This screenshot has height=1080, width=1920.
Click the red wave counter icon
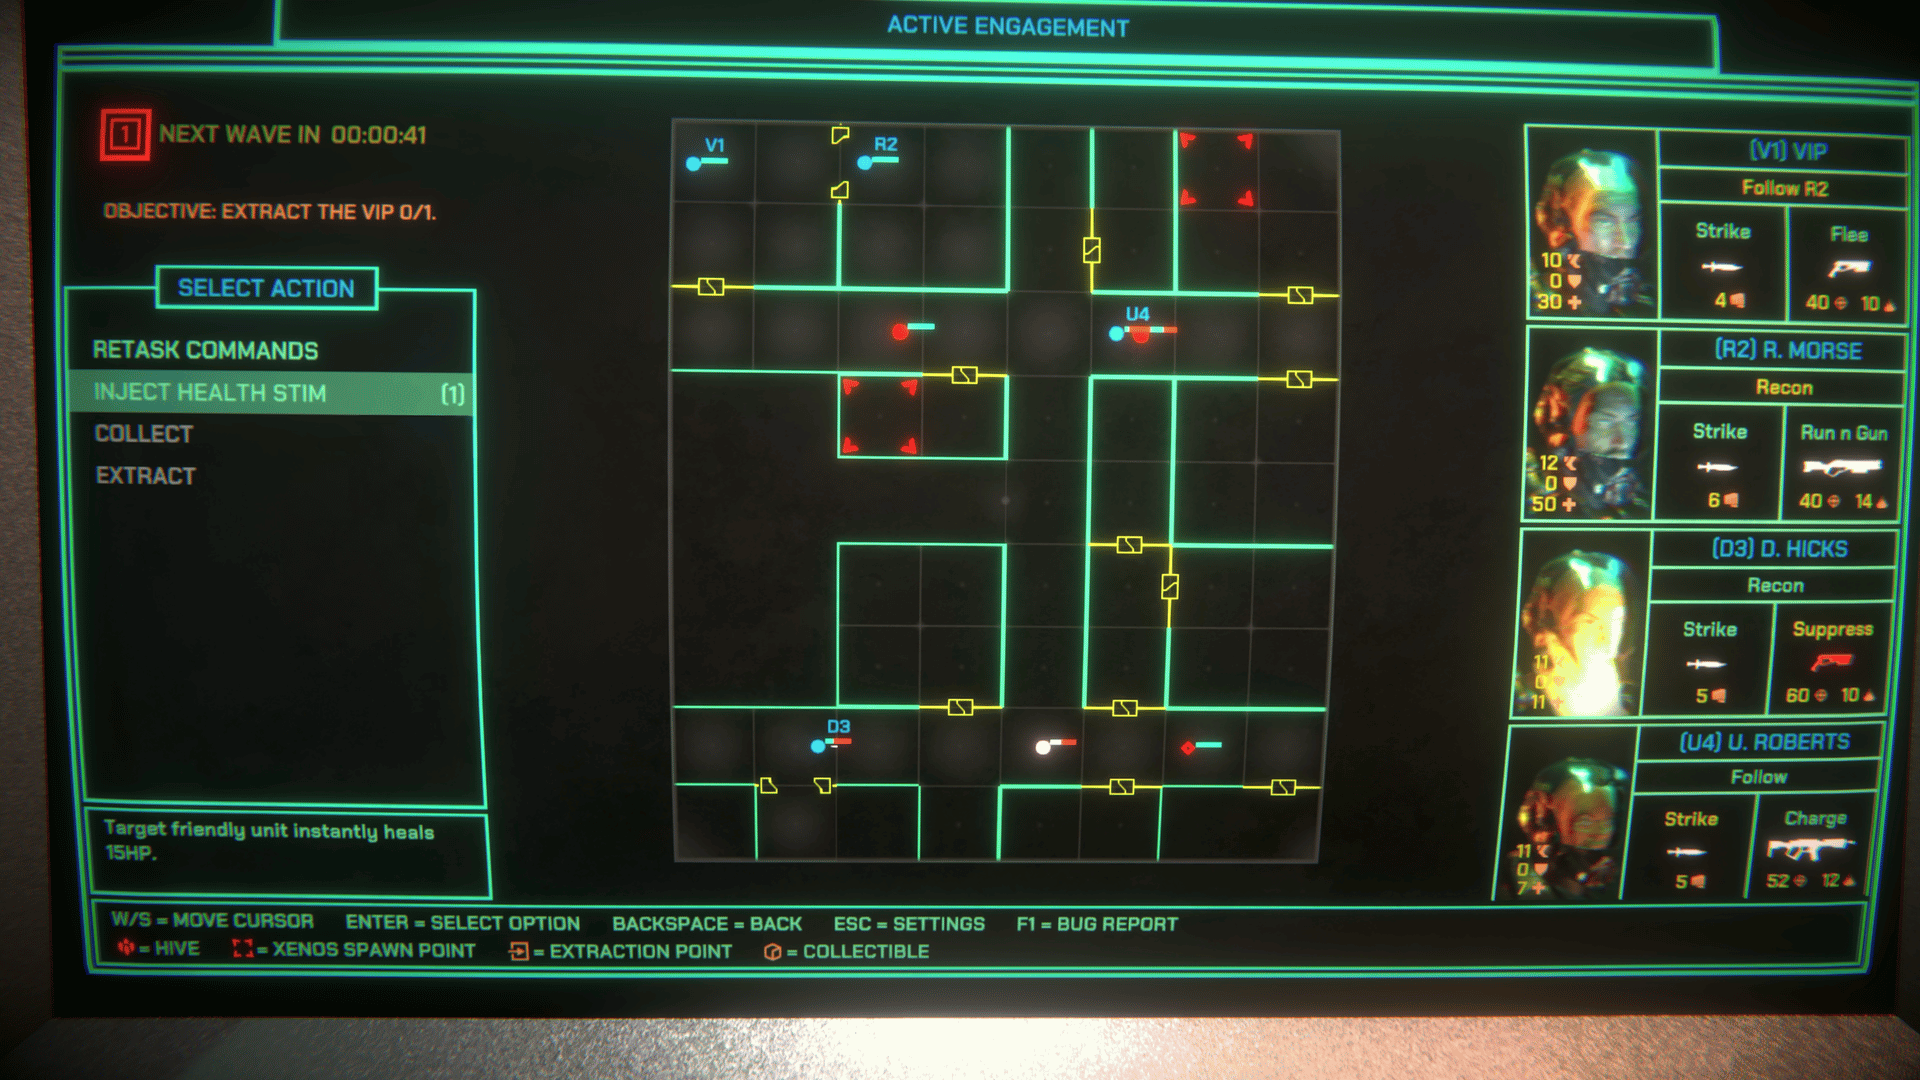[125, 134]
